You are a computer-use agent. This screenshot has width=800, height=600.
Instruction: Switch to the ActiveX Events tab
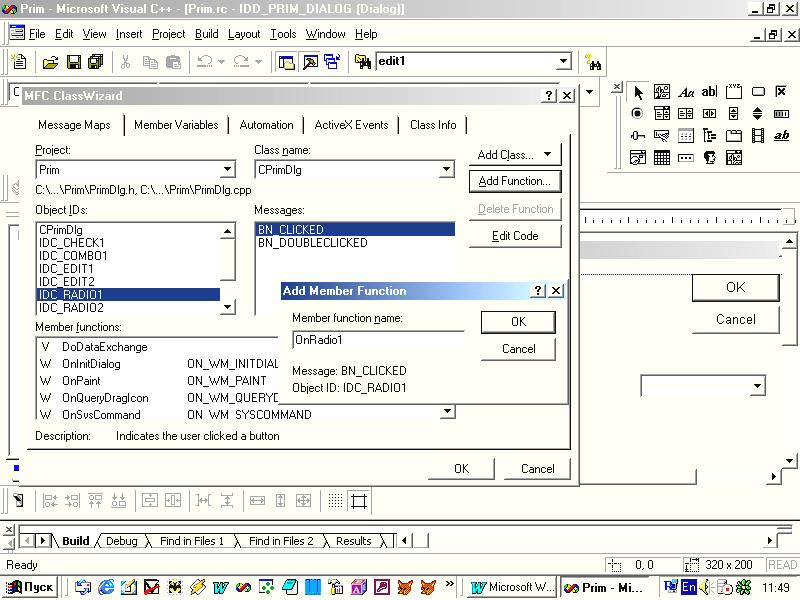351,125
